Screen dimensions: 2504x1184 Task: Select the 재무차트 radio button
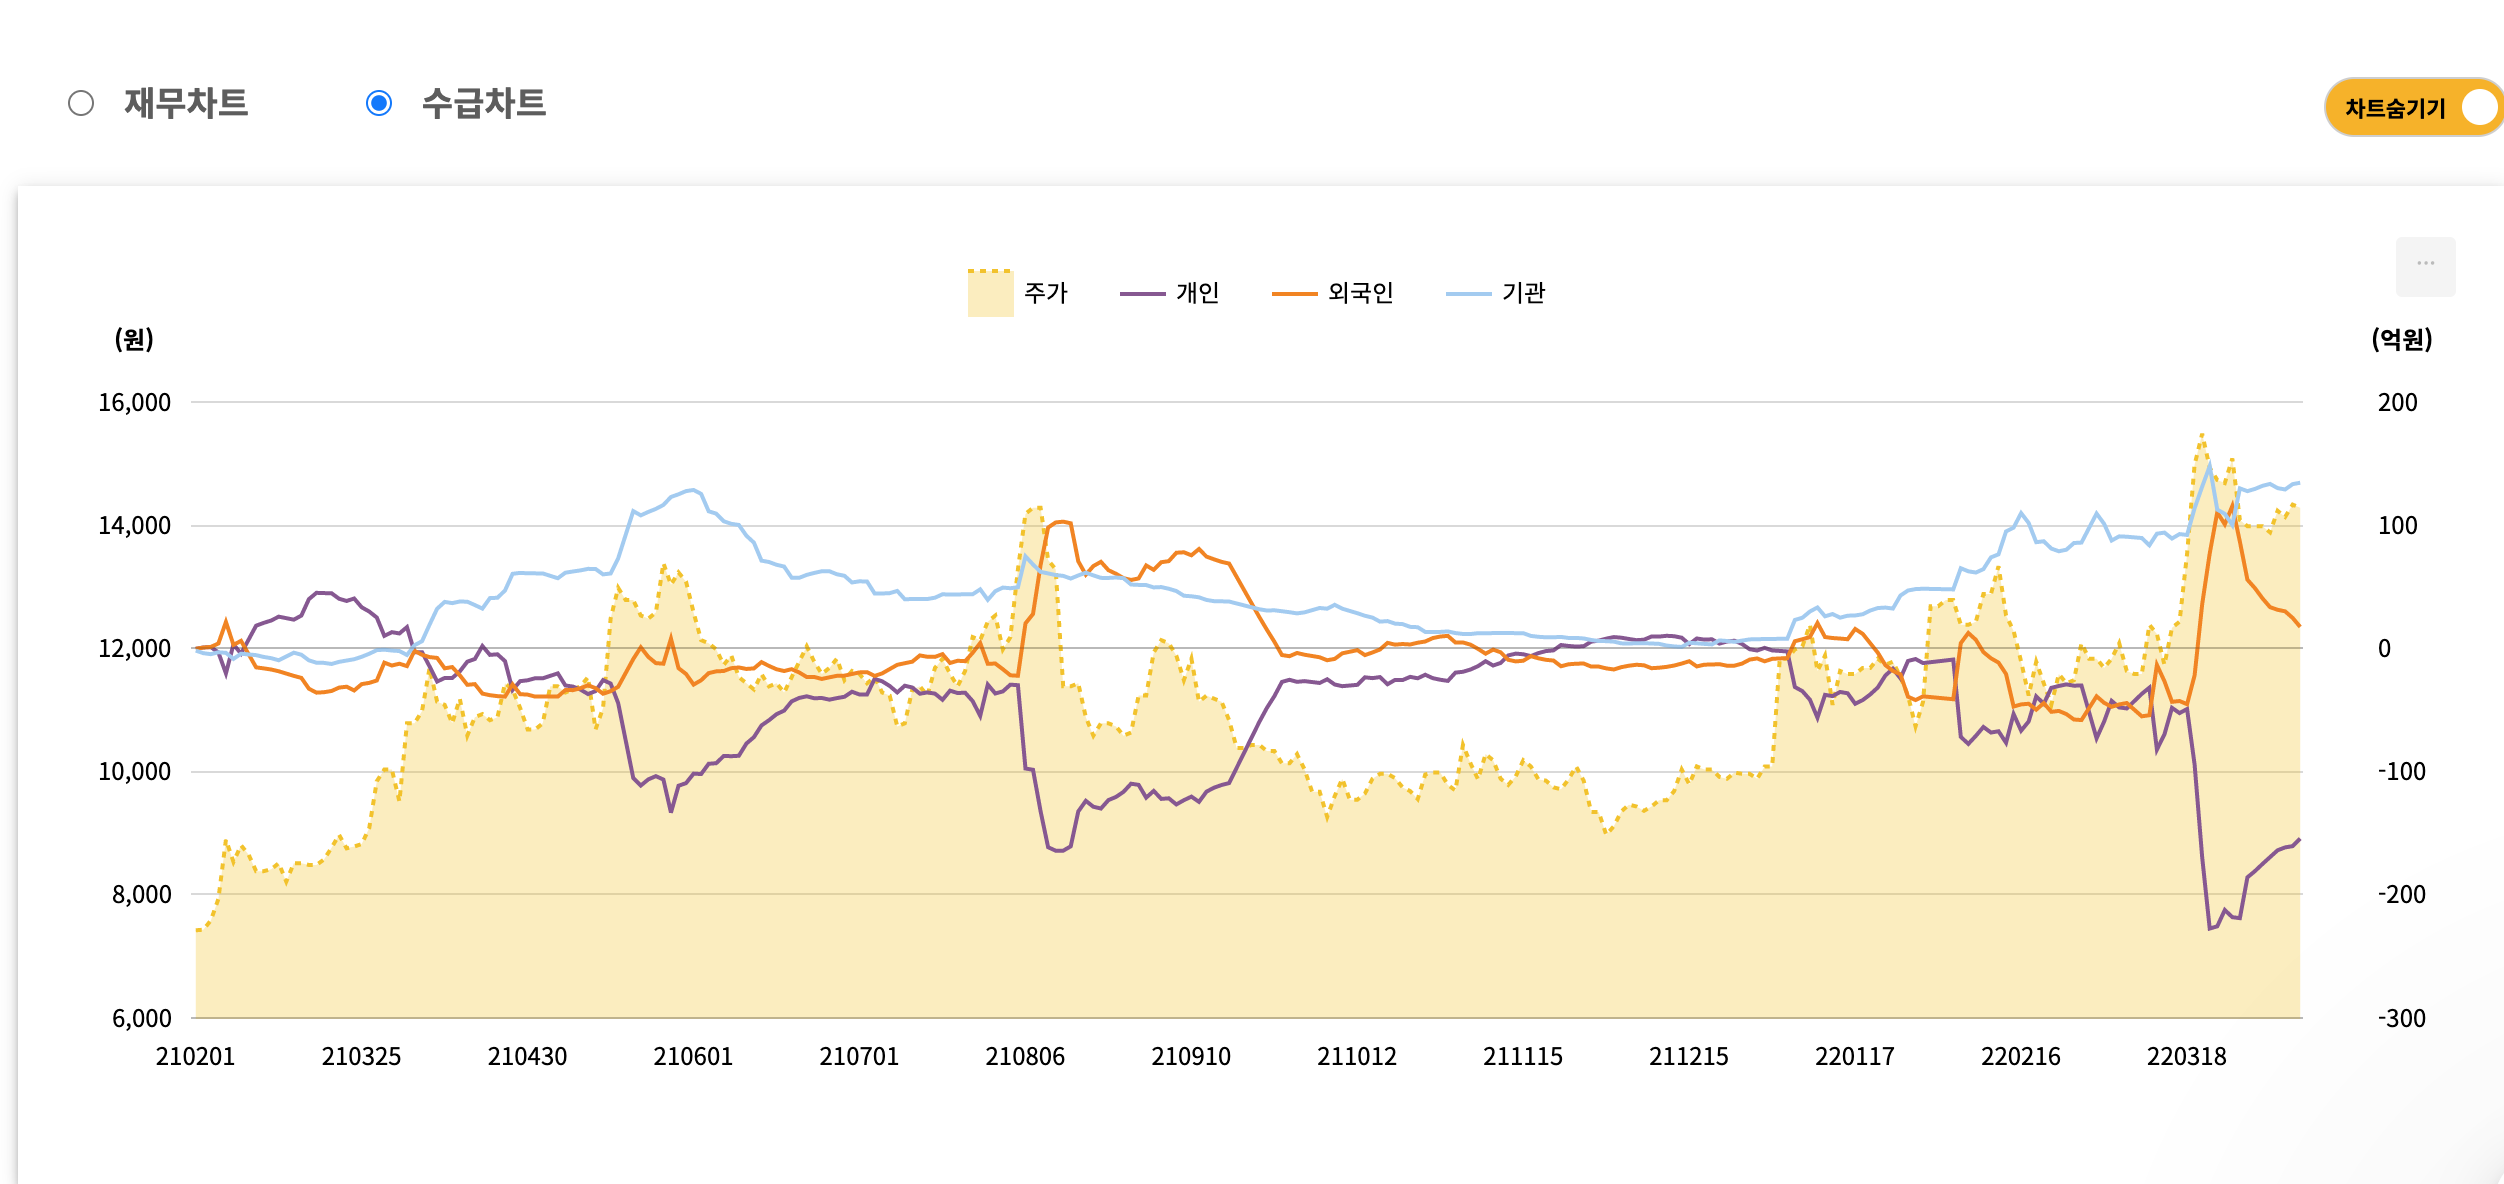(x=81, y=103)
